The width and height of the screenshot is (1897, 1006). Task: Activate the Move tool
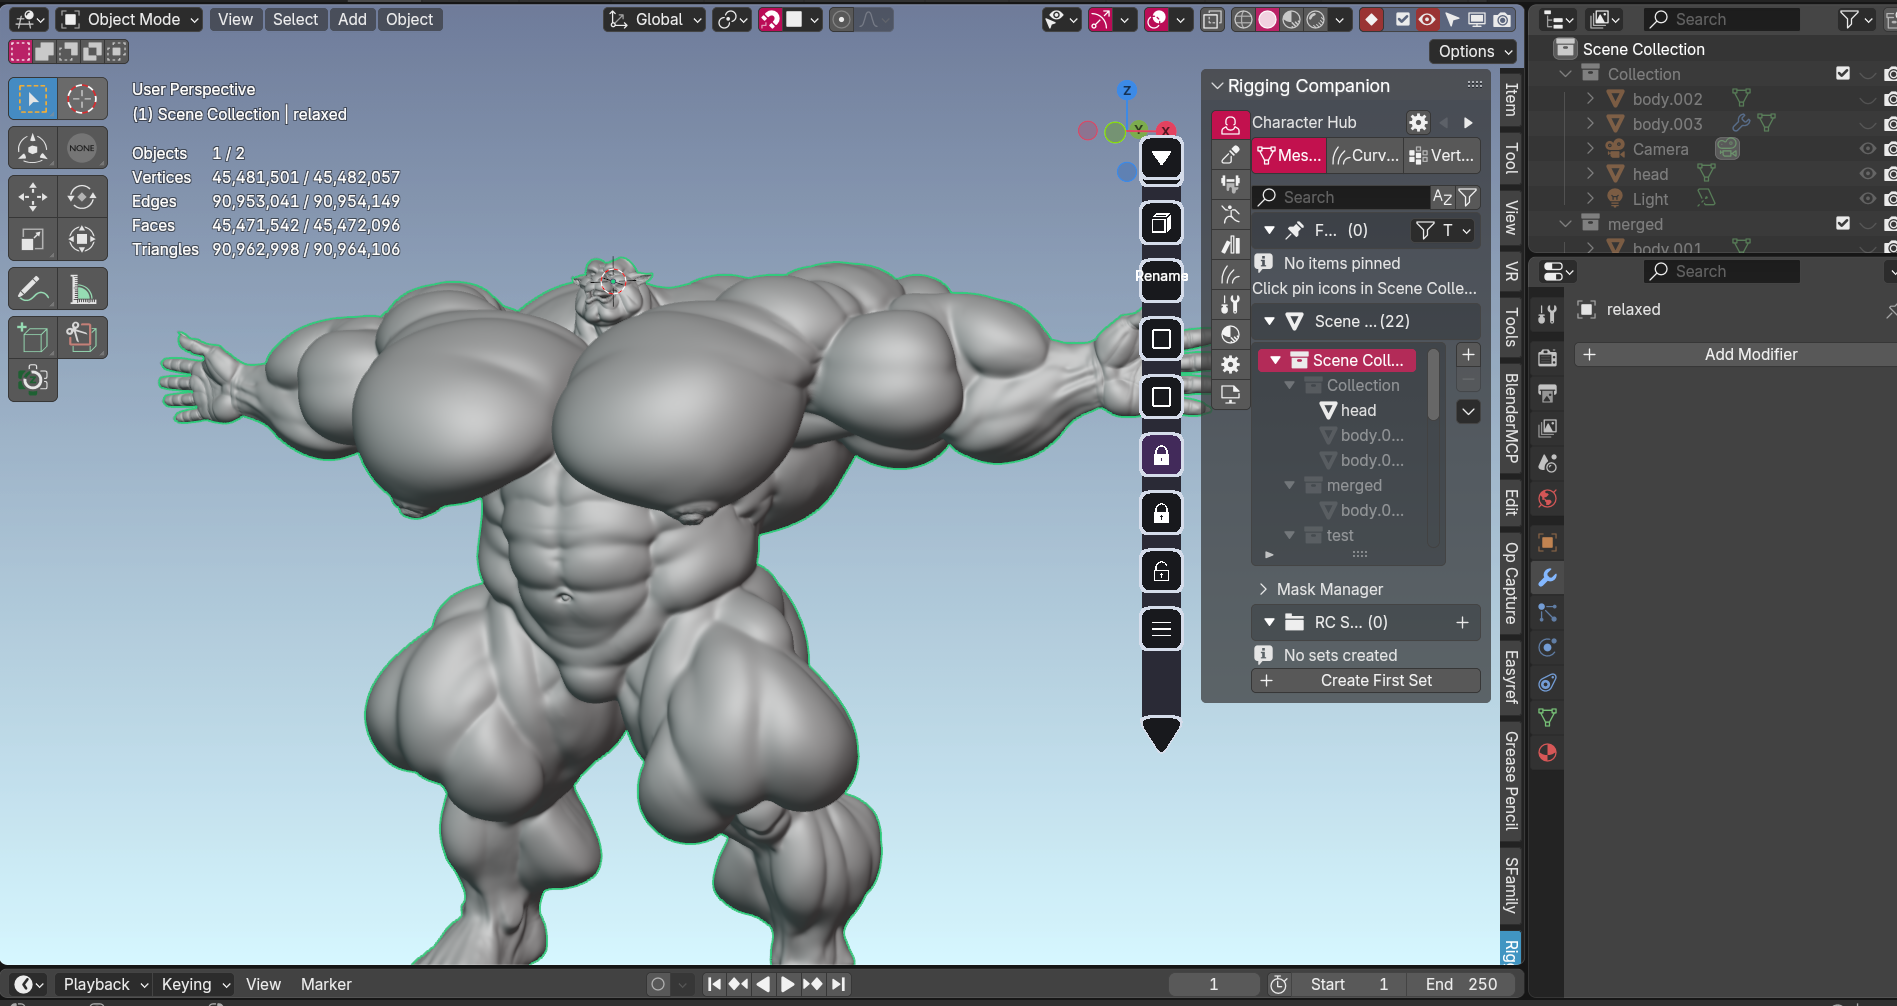(33, 197)
